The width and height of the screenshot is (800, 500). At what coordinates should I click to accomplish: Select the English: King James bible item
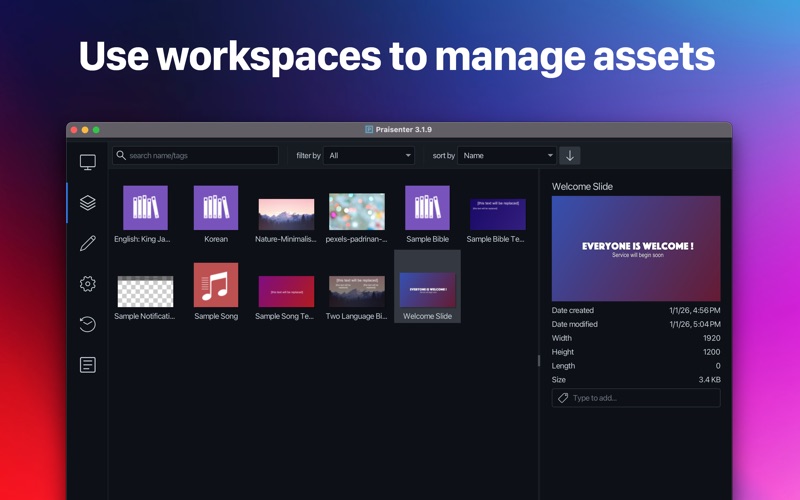[x=145, y=214]
